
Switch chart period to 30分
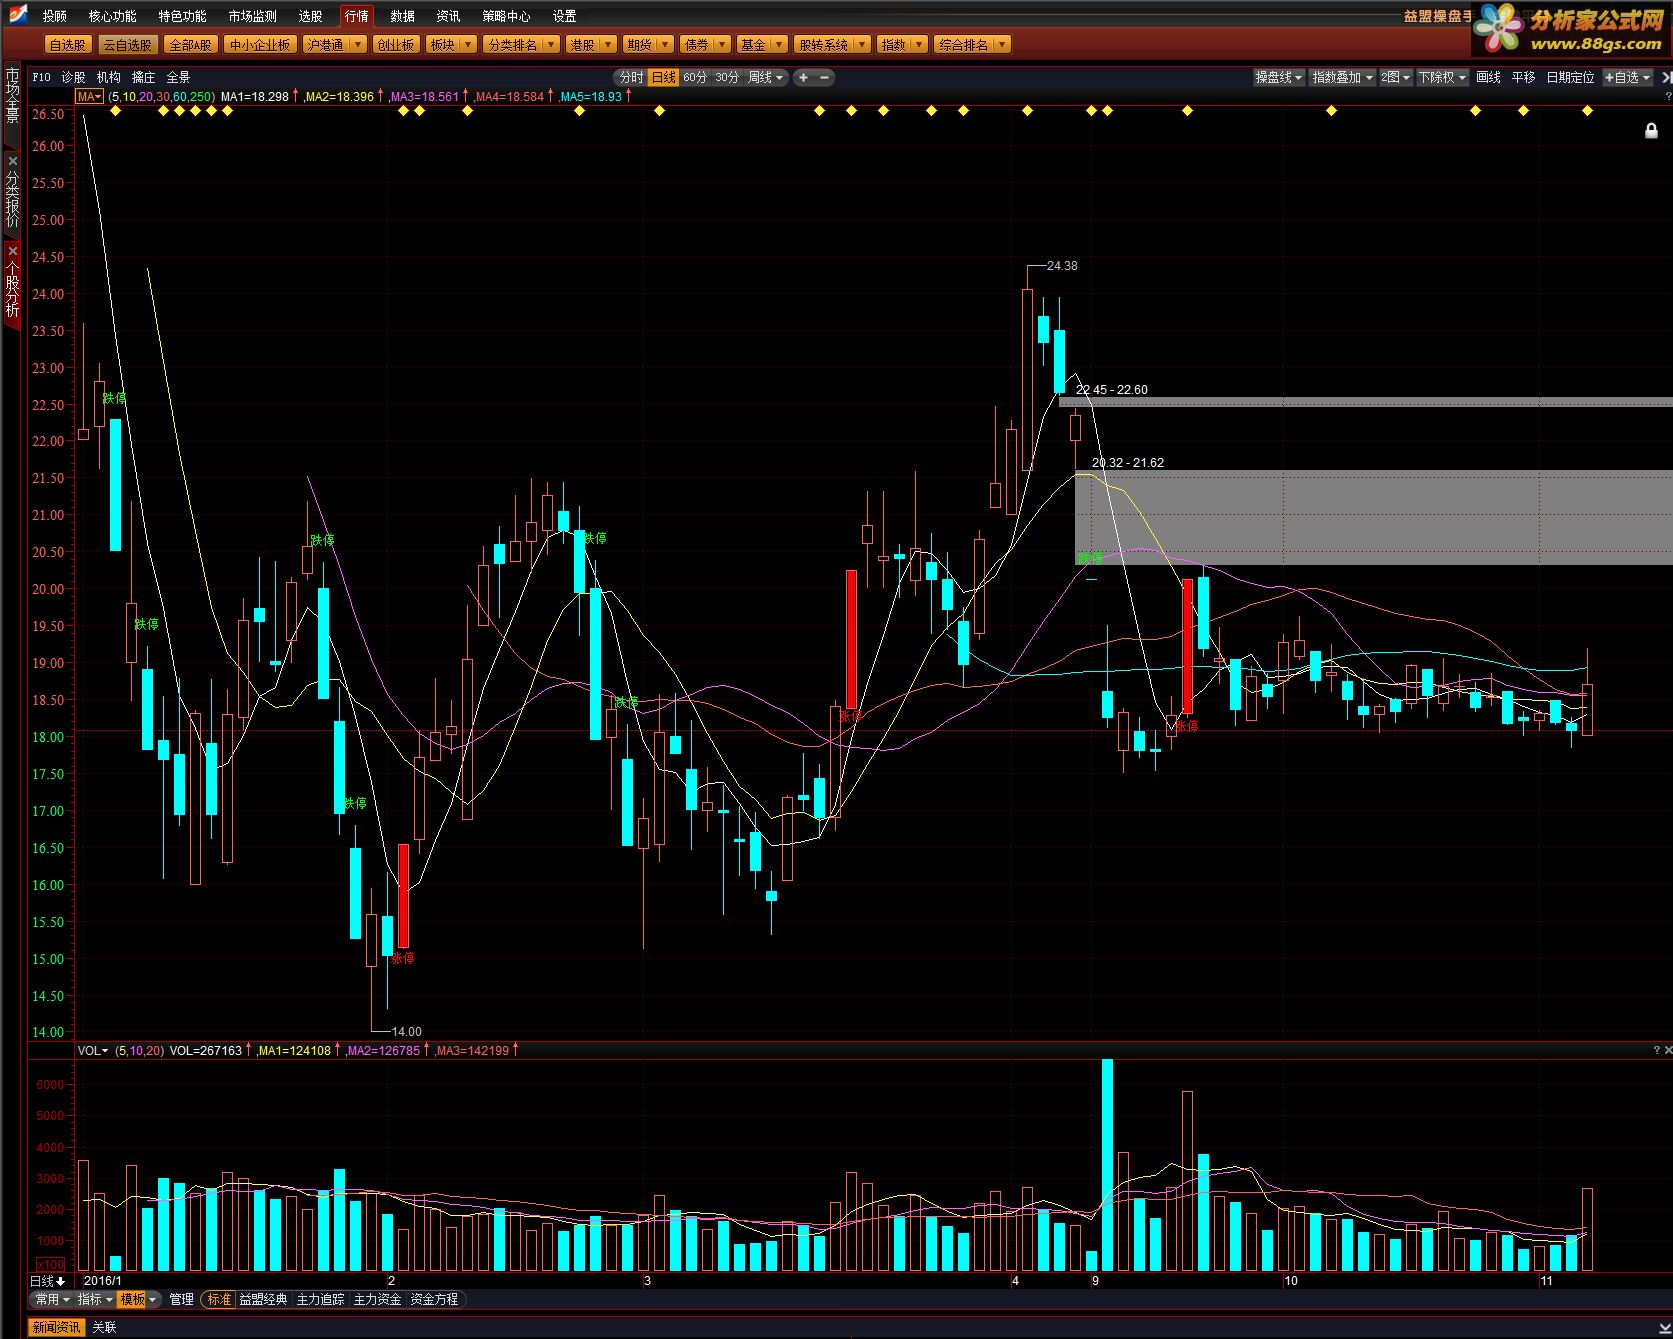click(727, 77)
